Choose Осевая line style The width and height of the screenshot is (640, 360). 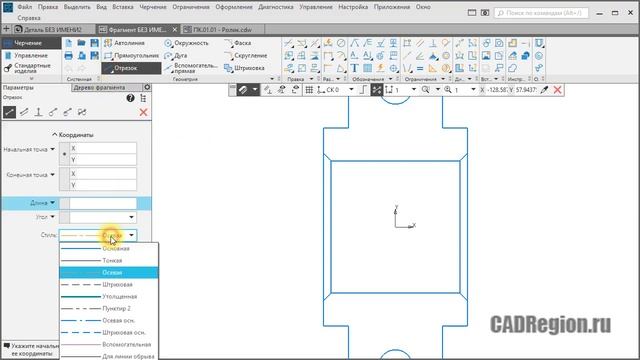pyautogui.click(x=109, y=272)
